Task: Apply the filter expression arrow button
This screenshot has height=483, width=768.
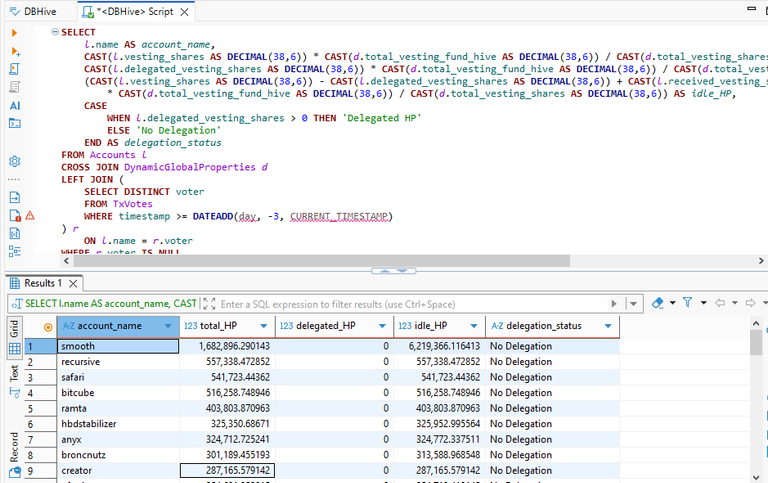Action: [x=614, y=304]
